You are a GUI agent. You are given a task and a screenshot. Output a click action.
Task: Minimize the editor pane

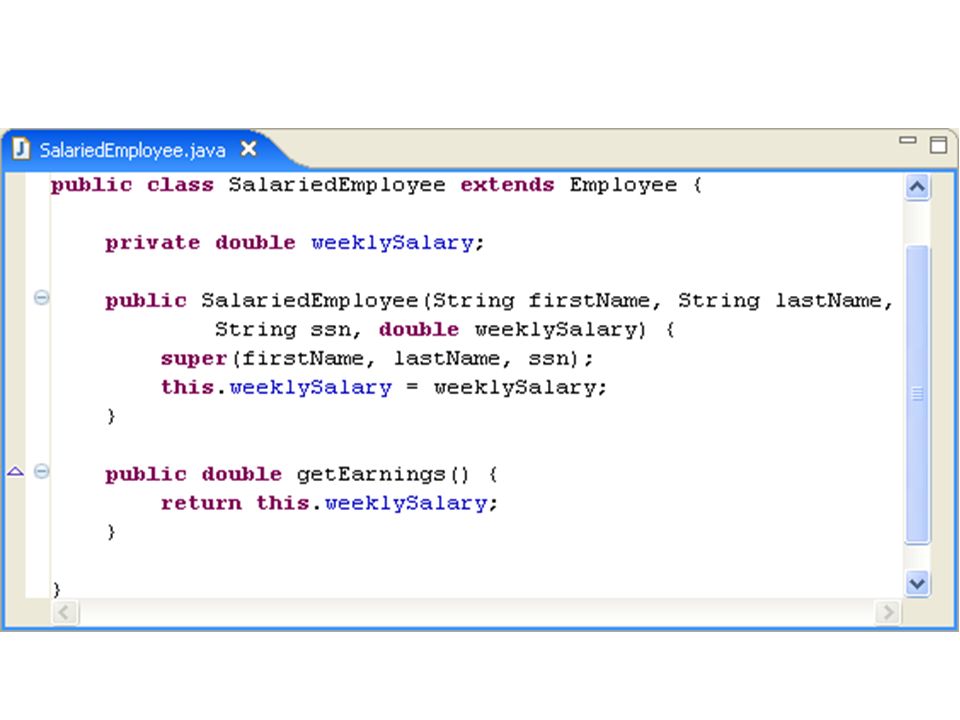pos(907,141)
